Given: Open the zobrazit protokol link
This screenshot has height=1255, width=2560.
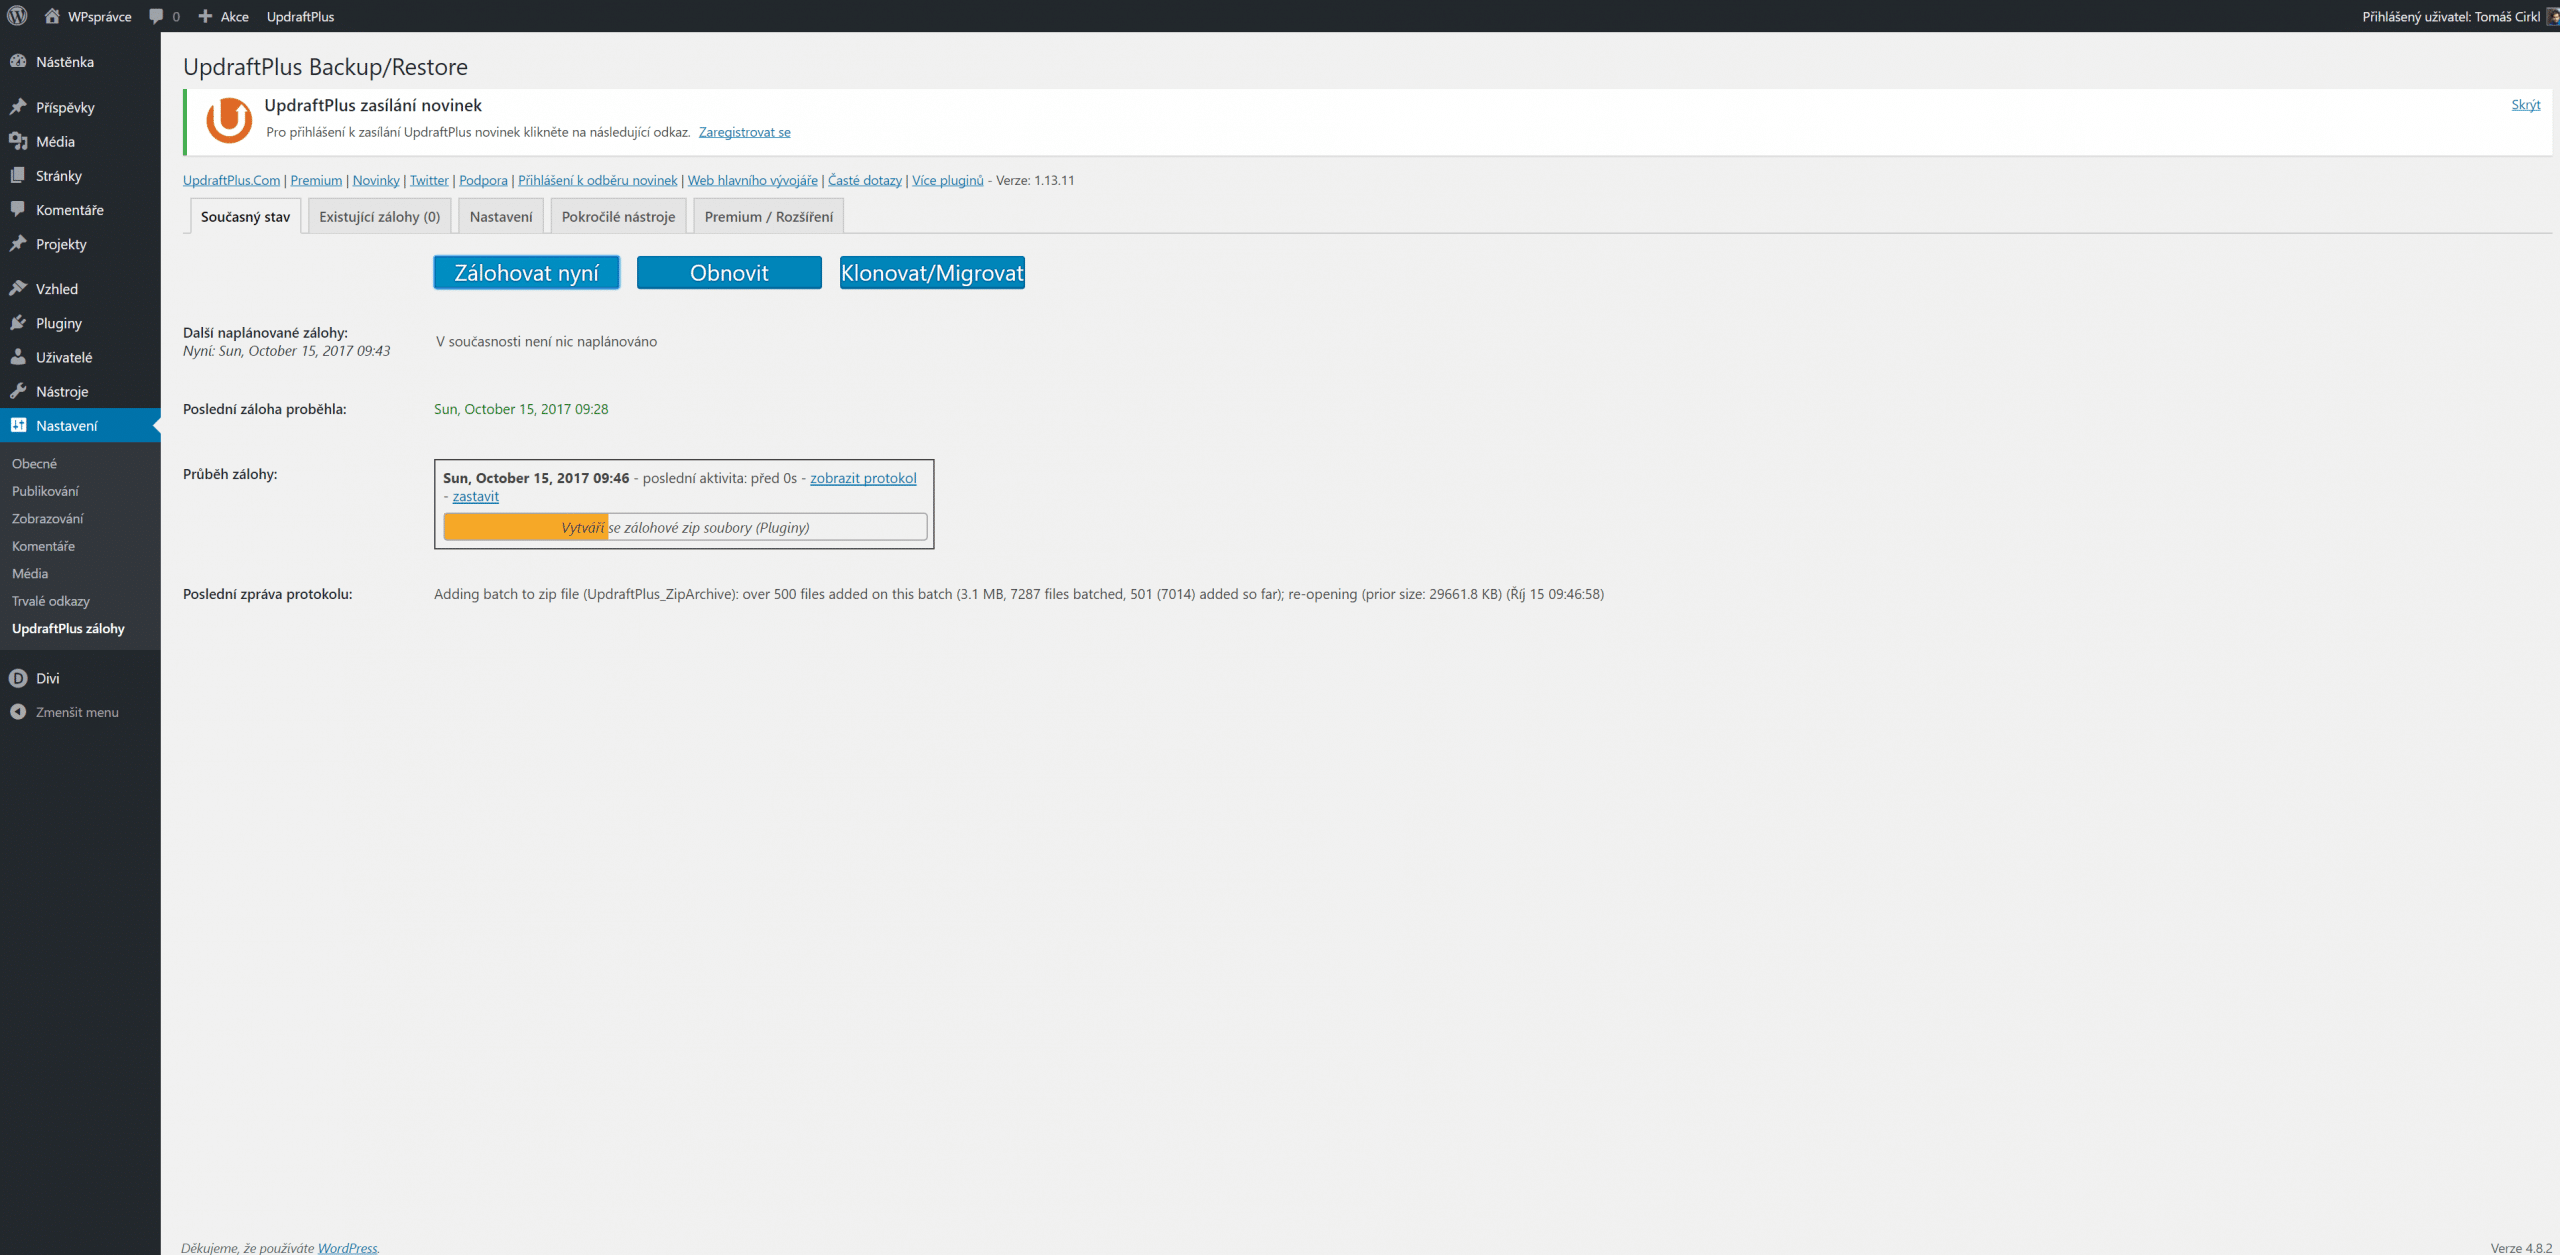Looking at the screenshot, I should pos(863,478).
